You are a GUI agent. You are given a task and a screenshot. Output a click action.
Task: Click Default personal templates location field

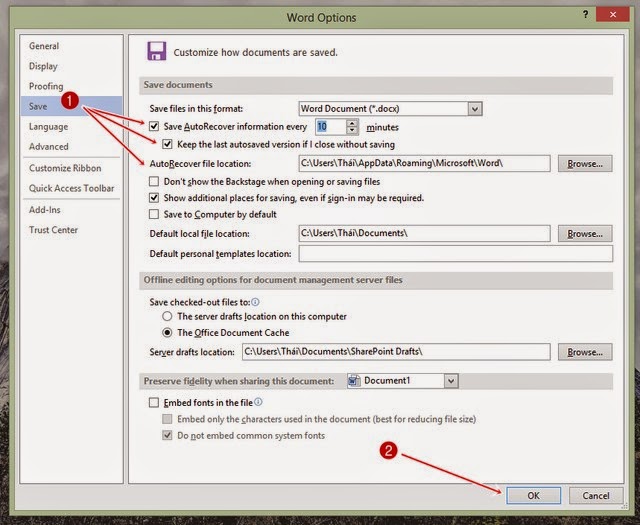click(x=456, y=254)
